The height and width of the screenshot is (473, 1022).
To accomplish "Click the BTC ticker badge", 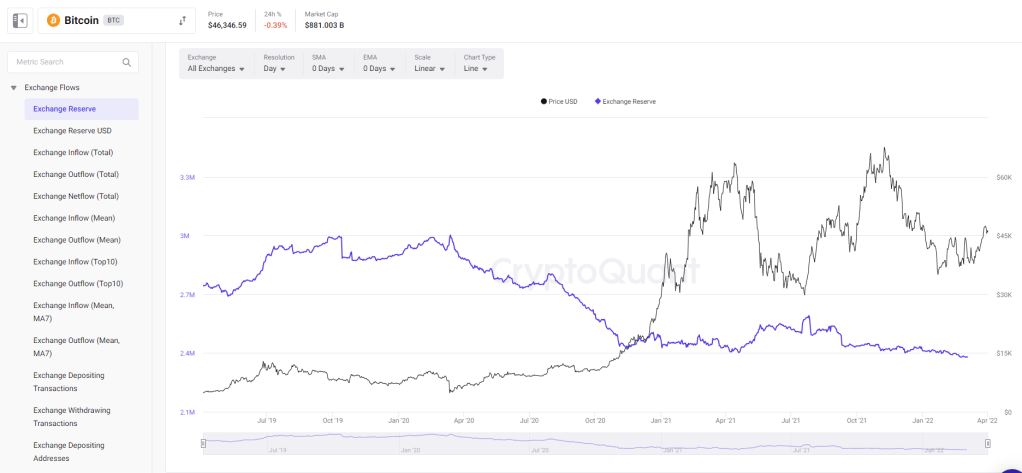I will tap(113, 20).
